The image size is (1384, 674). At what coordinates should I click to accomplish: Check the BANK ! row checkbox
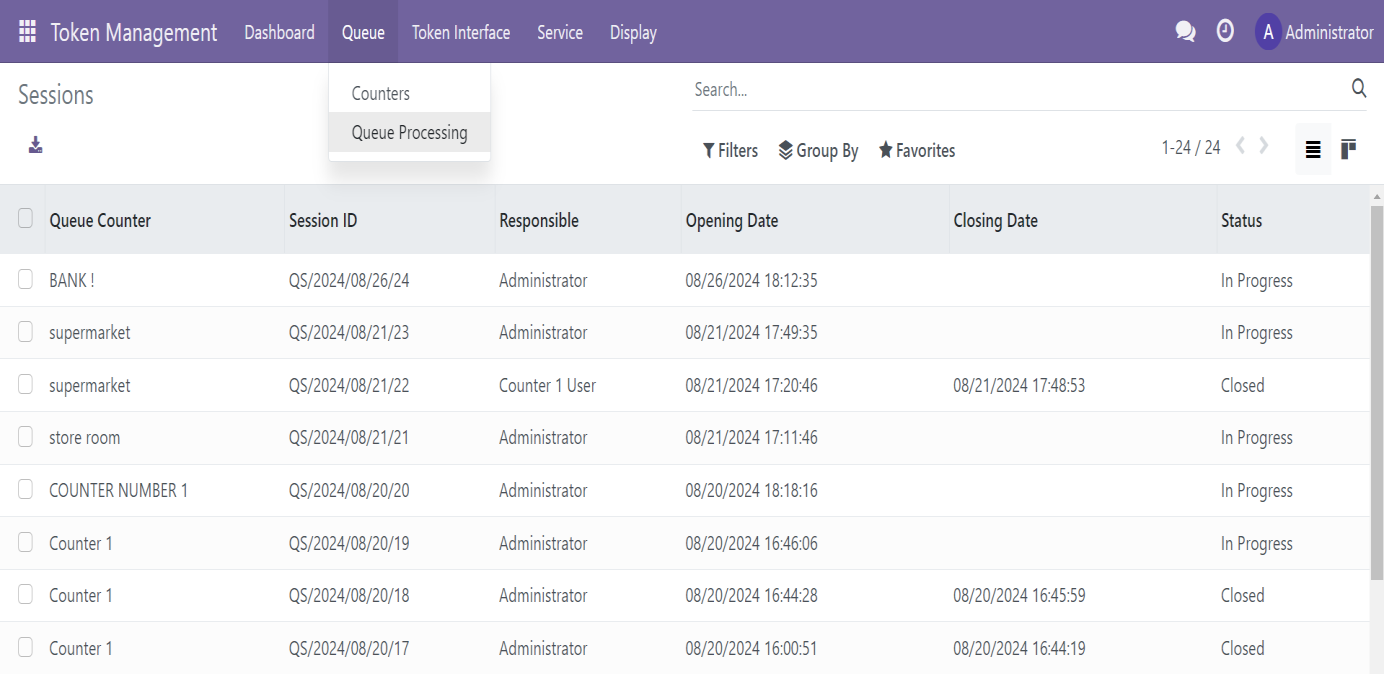click(26, 280)
